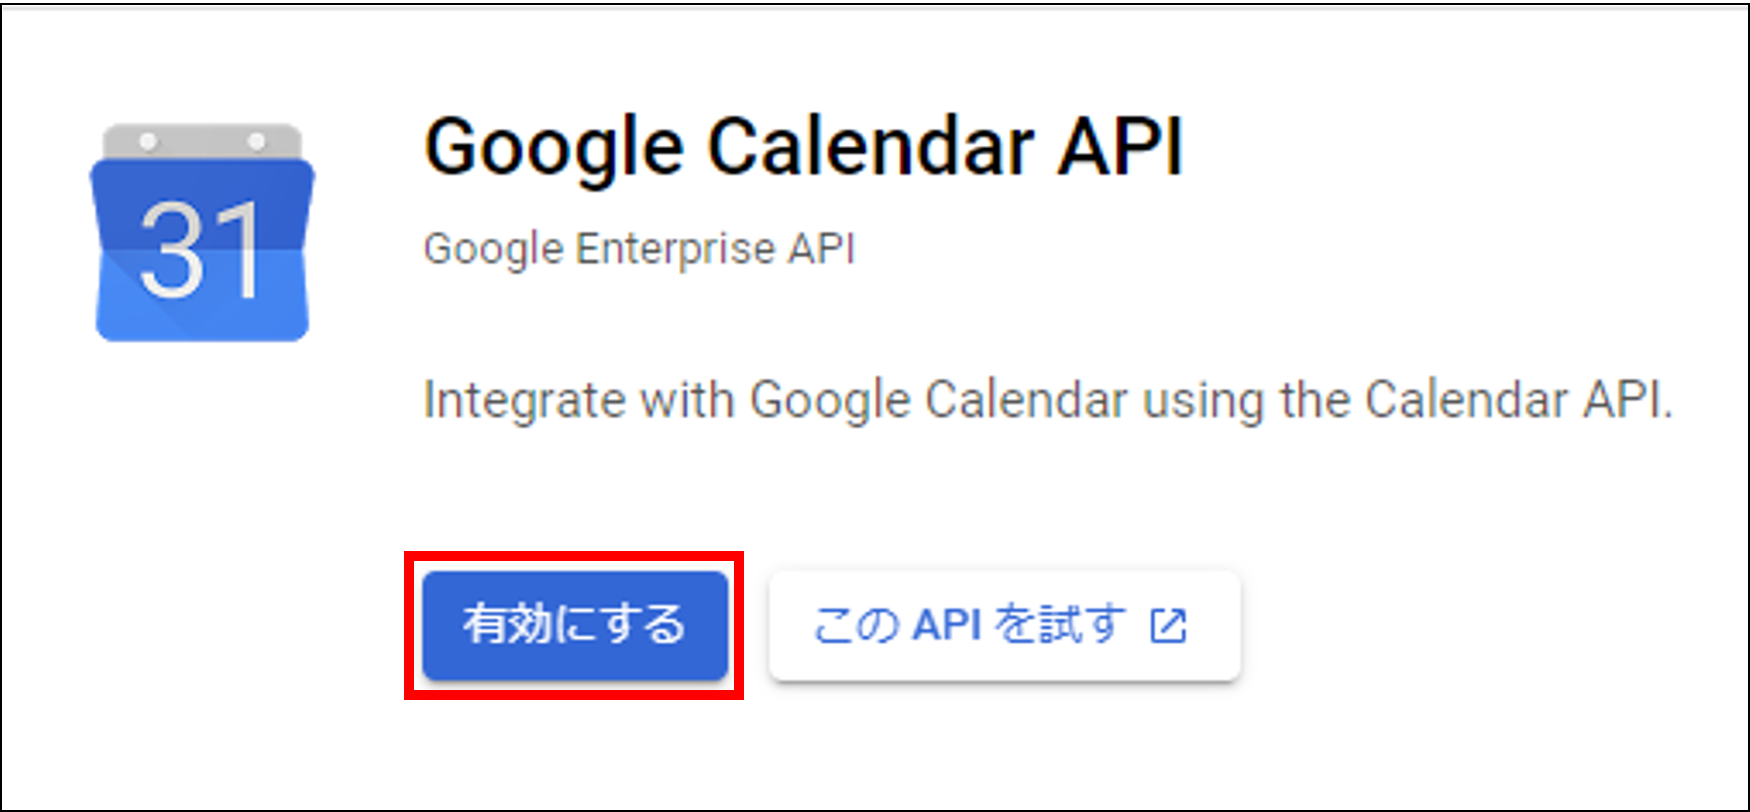
Task: Open the この API を試す button
Action: point(1004,626)
